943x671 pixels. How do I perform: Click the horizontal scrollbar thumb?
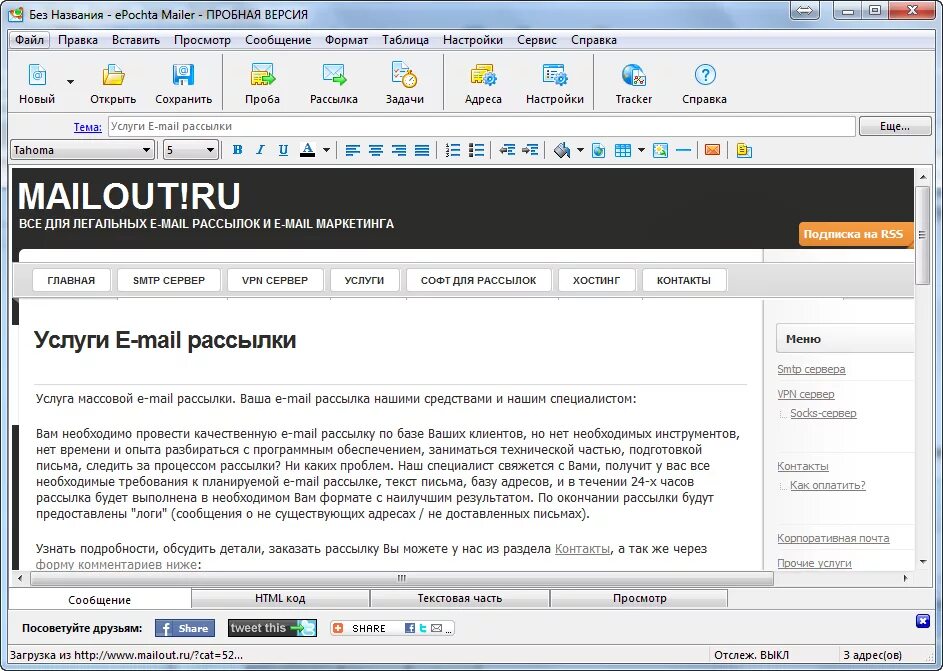(x=402, y=578)
